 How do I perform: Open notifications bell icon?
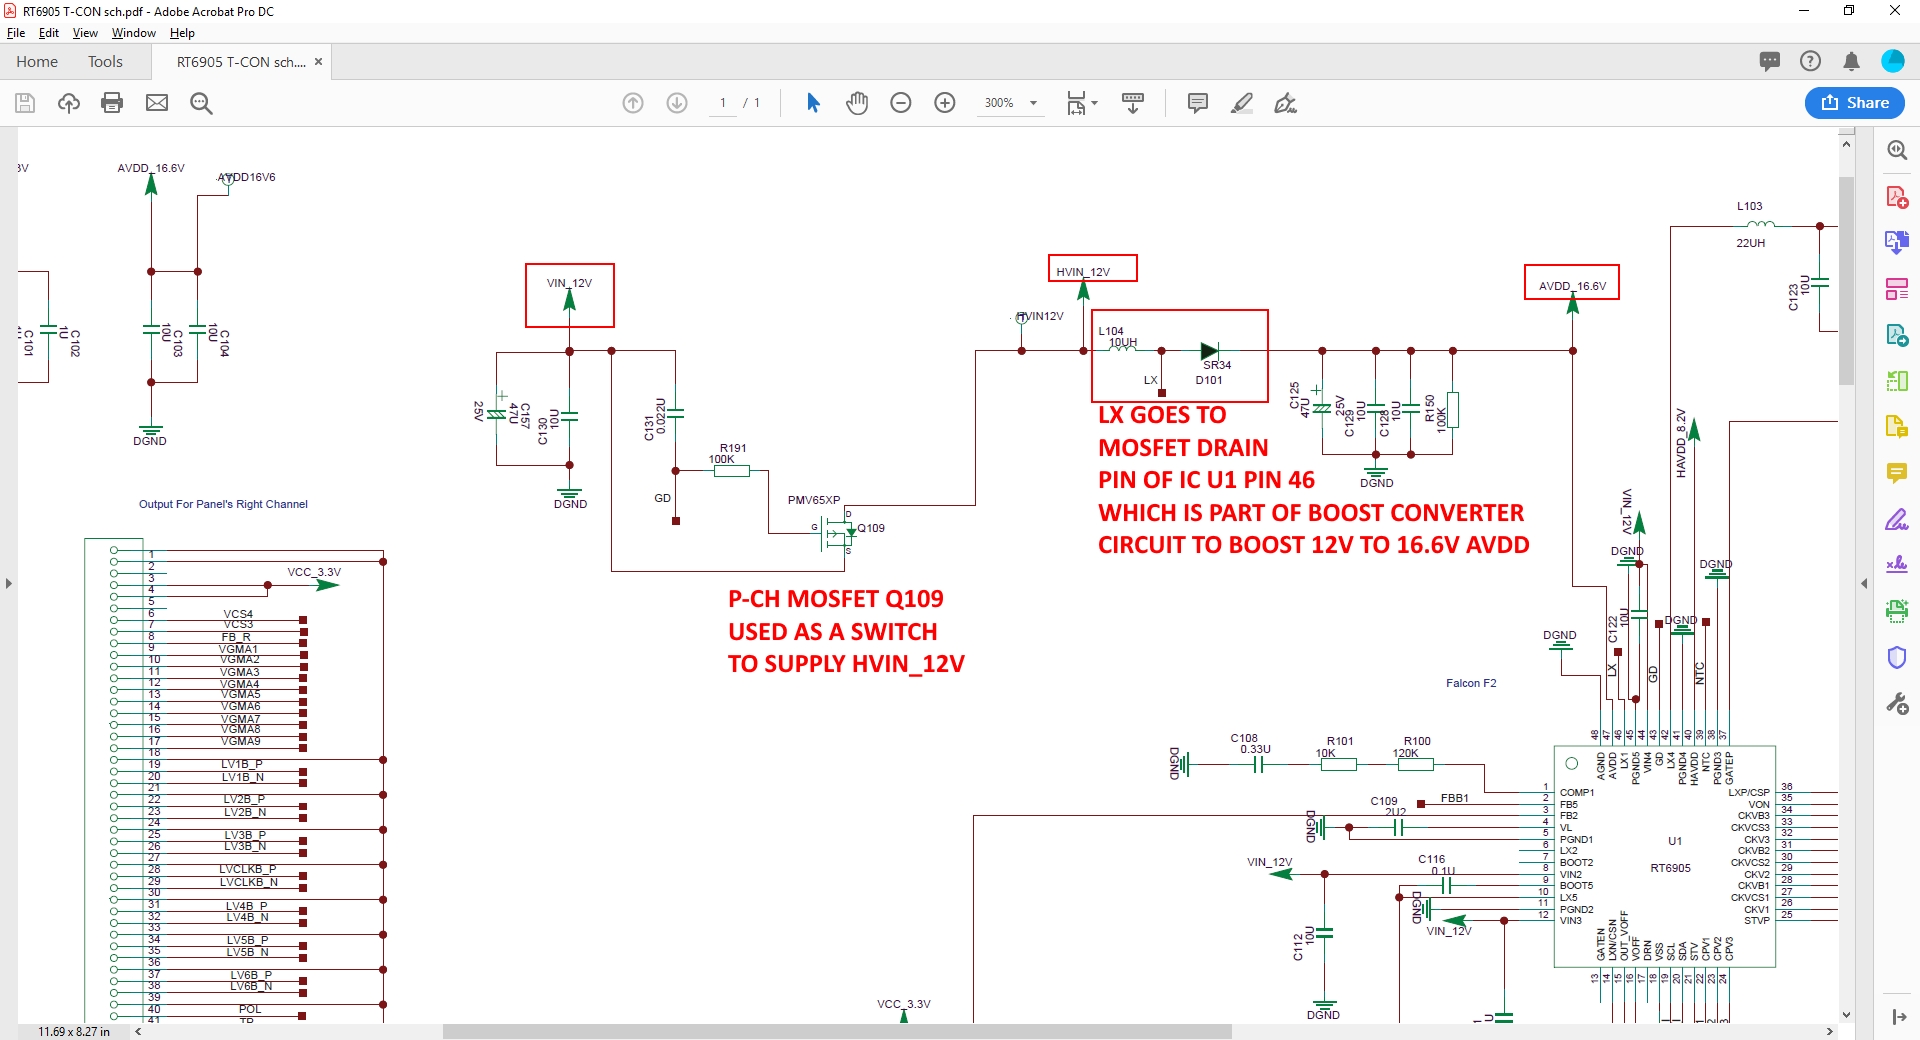coord(1851,62)
